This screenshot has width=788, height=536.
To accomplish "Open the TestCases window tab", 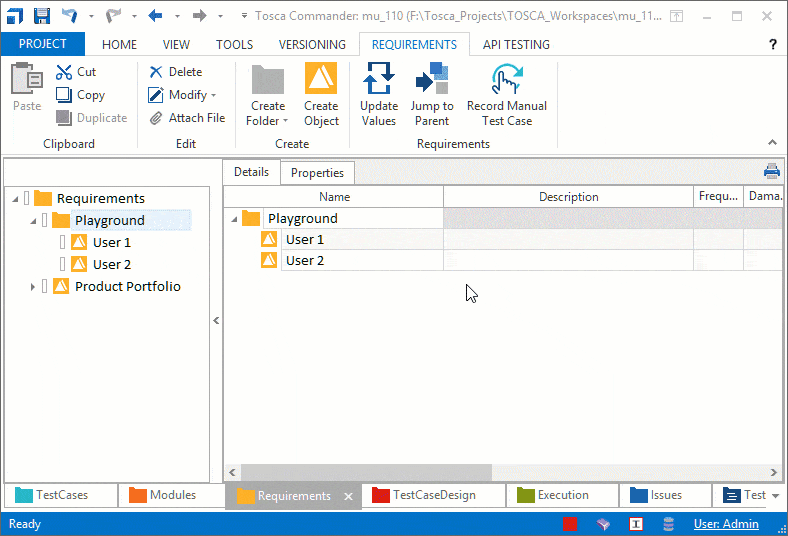I will click(x=61, y=495).
